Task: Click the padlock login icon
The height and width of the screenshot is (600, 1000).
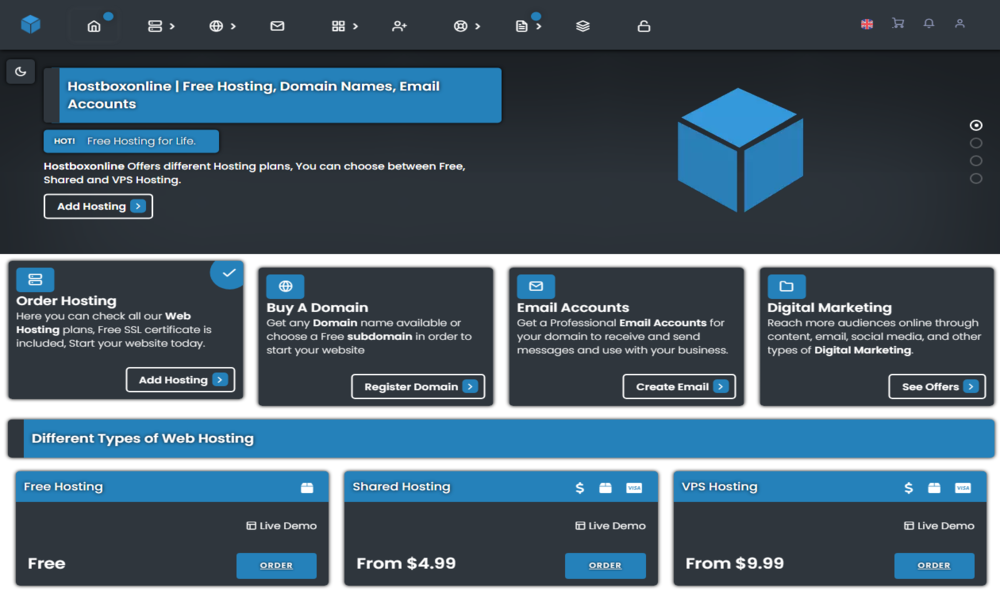Action: [x=644, y=26]
